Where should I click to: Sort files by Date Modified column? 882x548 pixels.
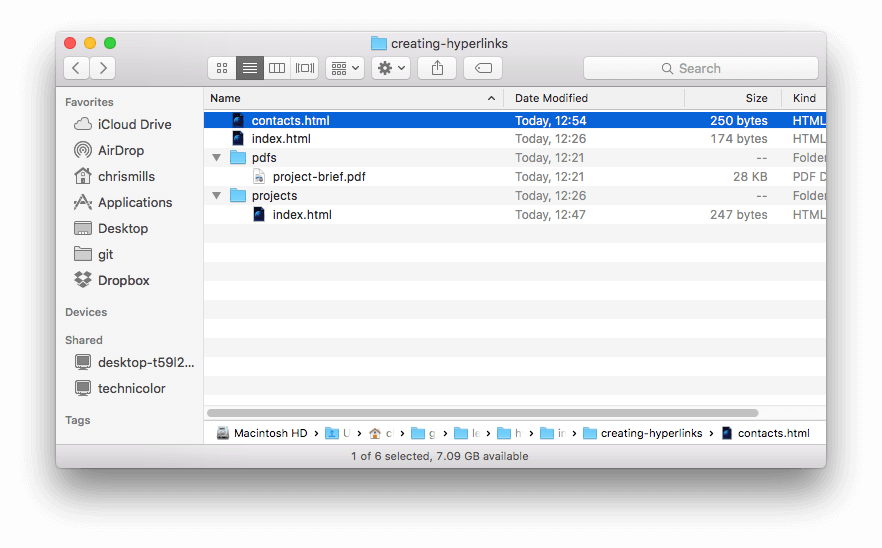[x=551, y=98]
